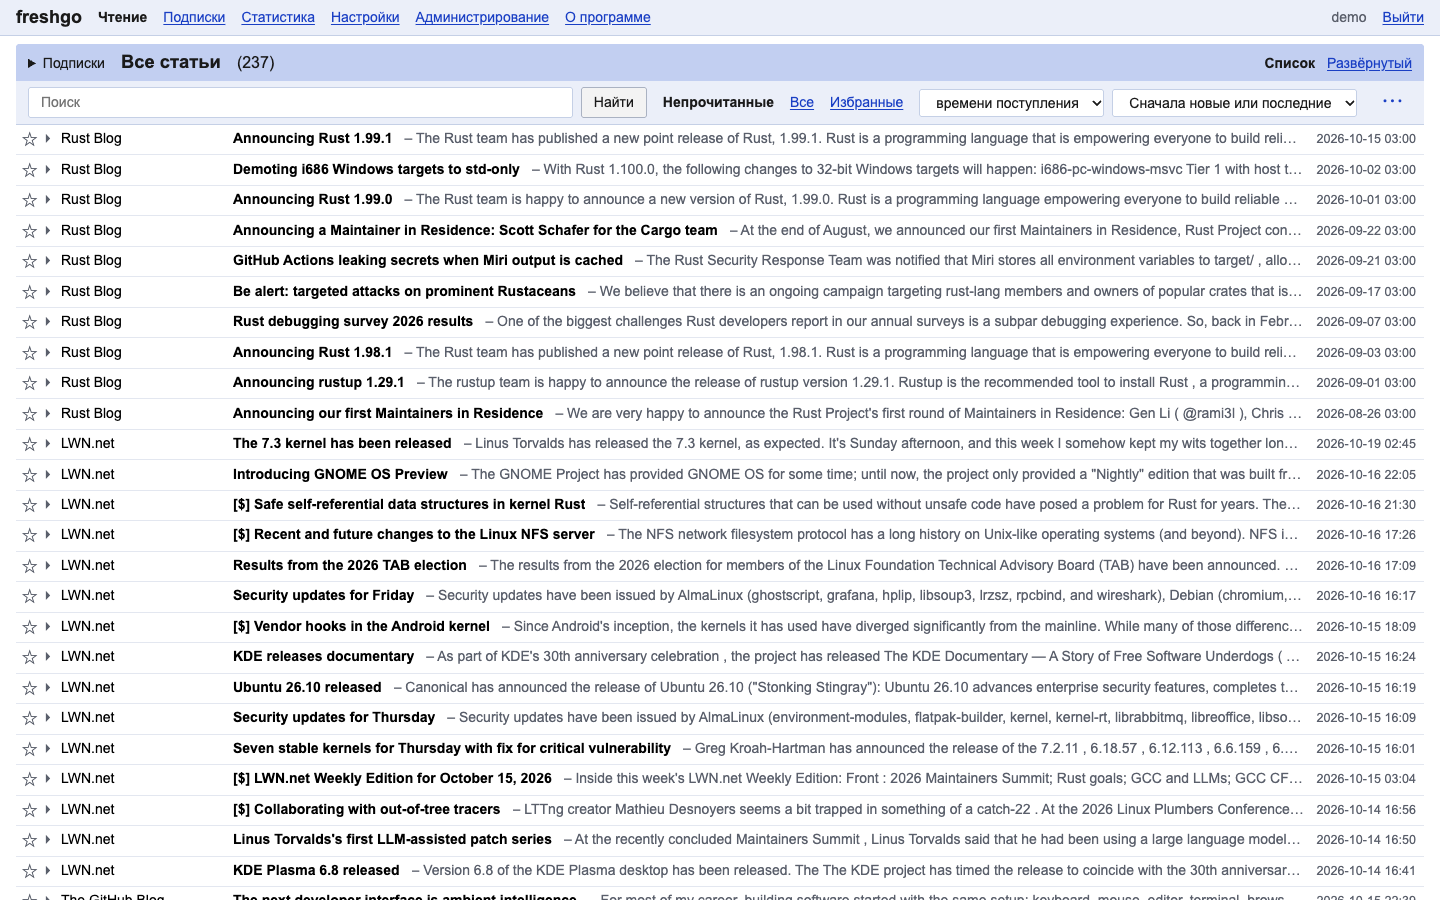Star the 'Results from the 2026 TAB election' article
Screen dimensions: 1440x900
(30, 566)
